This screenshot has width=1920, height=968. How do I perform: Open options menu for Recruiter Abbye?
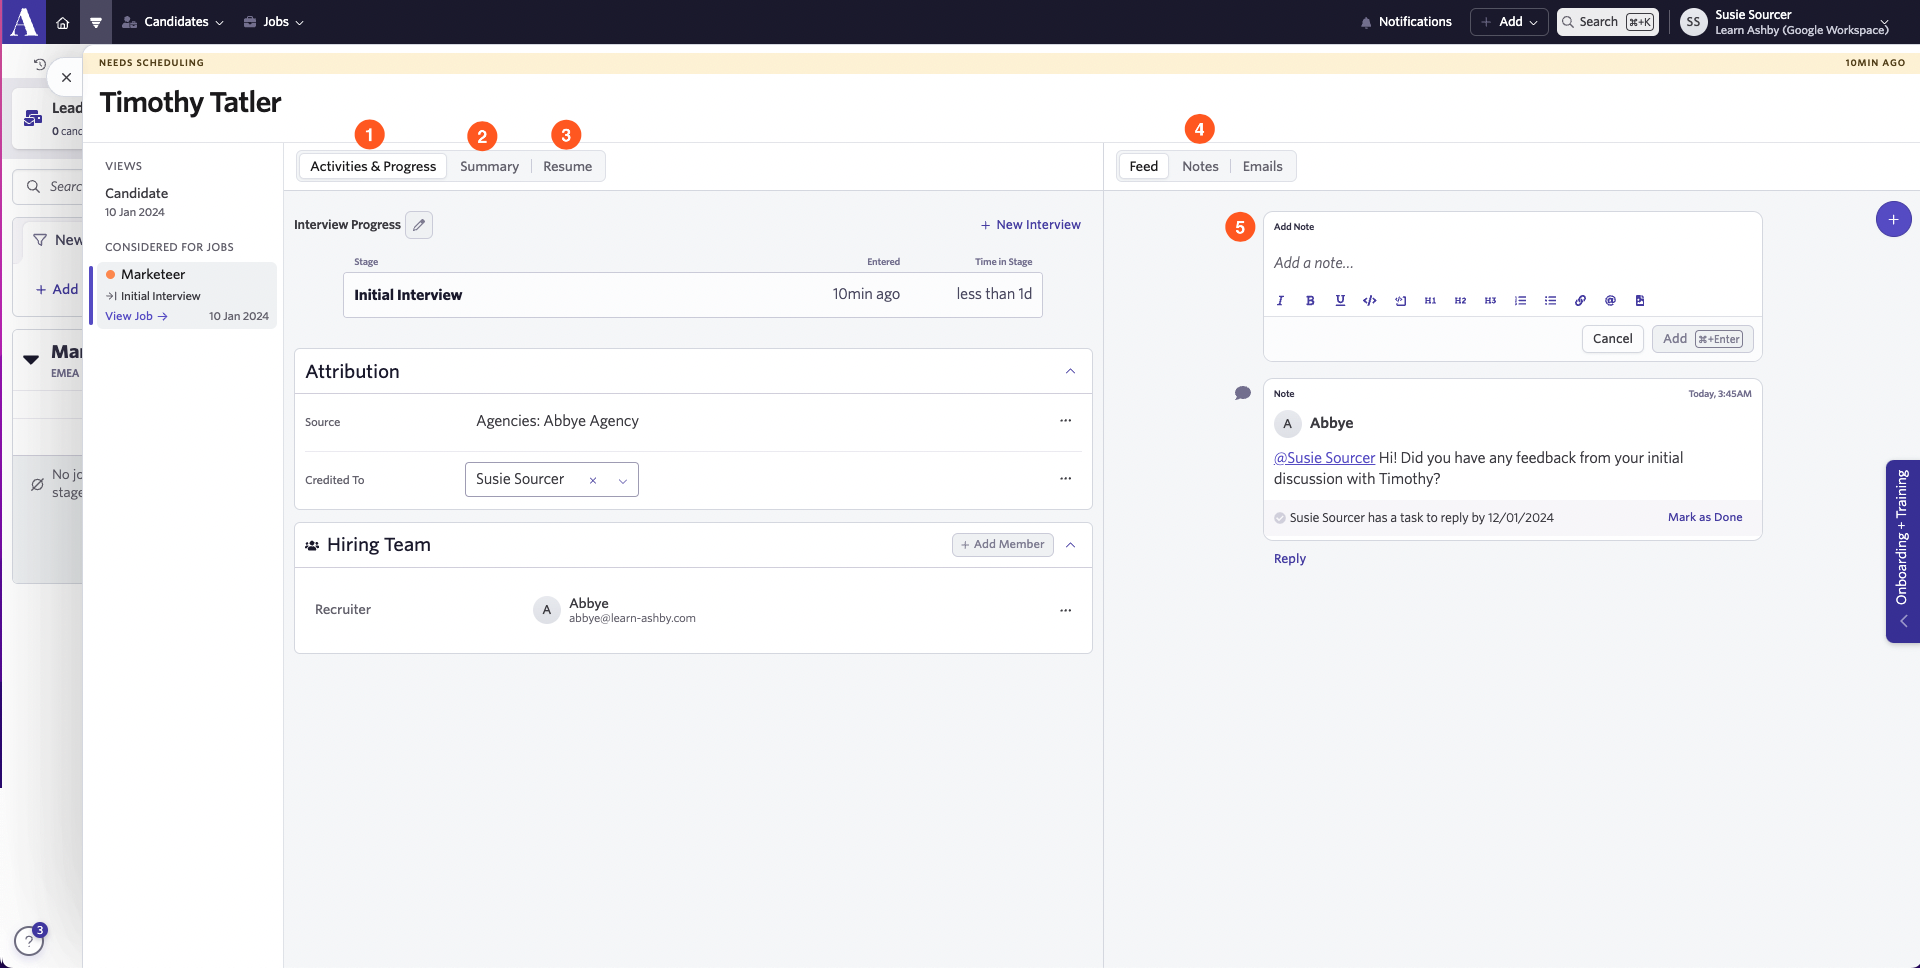point(1065,610)
